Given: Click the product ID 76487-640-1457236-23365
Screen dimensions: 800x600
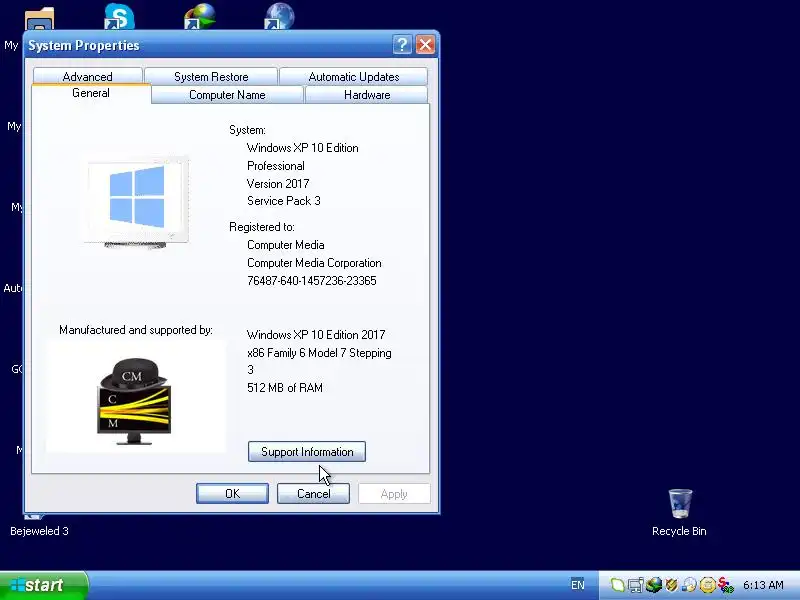Looking at the screenshot, I should coord(312,281).
